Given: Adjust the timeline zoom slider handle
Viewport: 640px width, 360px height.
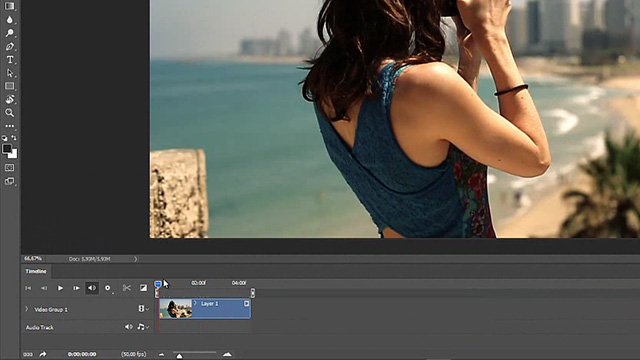Looking at the screenshot, I should tap(179, 356).
